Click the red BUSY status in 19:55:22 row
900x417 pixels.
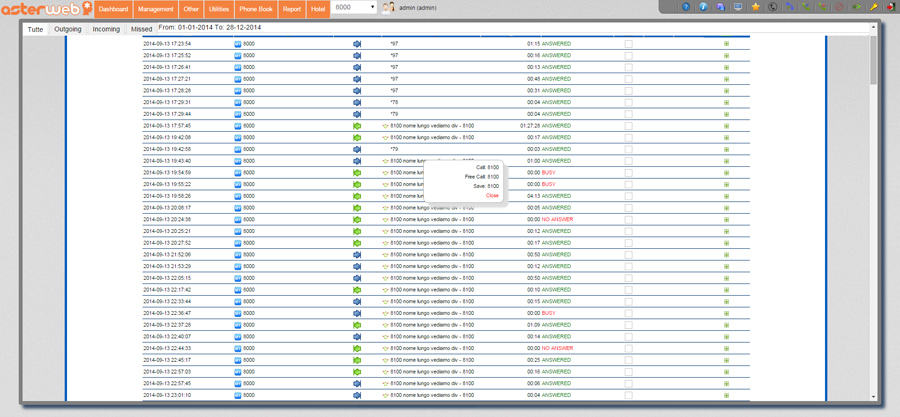tap(548, 184)
